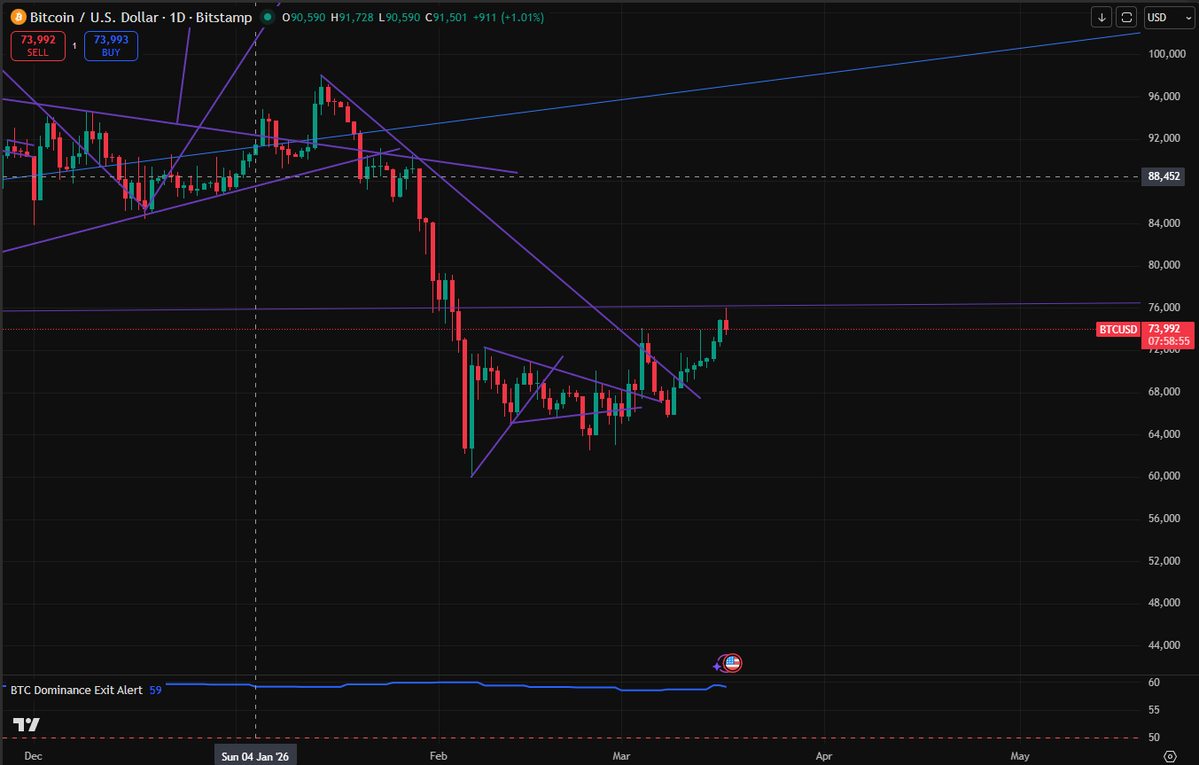Click the 88,452 crosshair price label
The height and width of the screenshot is (765, 1199).
click(x=1163, y=177)
